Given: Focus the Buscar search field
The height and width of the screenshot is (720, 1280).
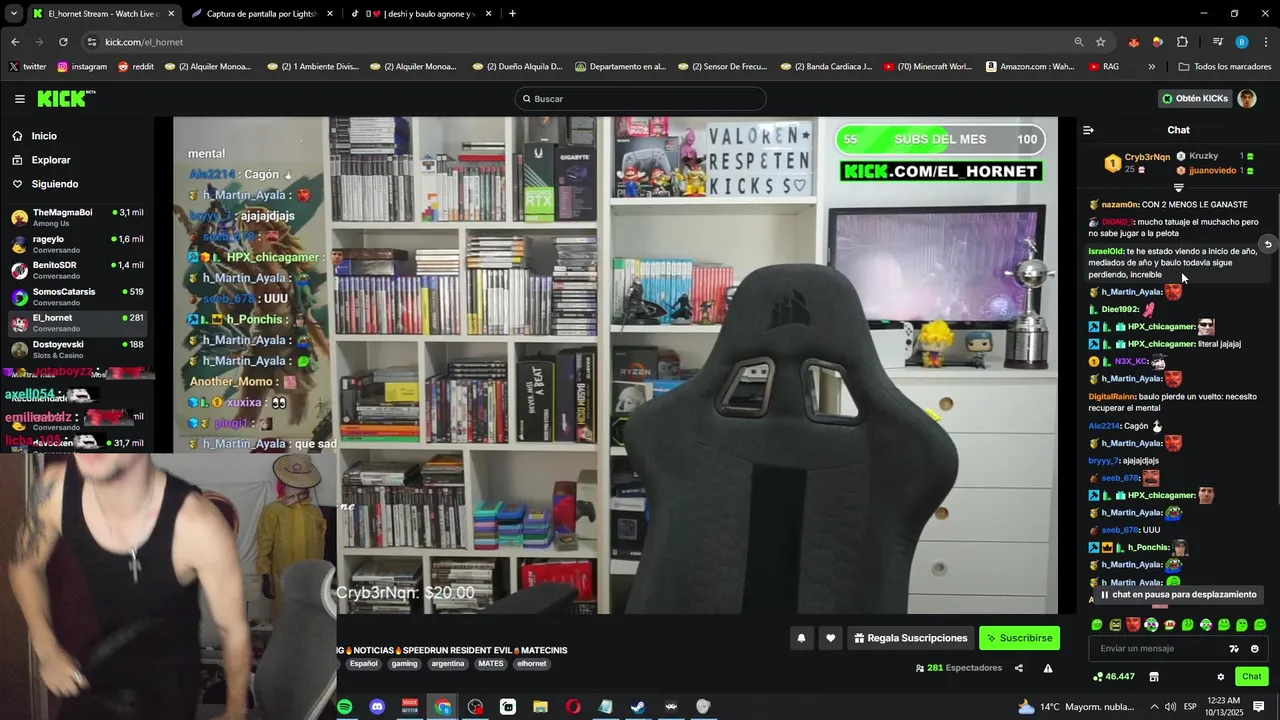Looking at the screenshot, I should pyautogui.click(x=641, y=99).
